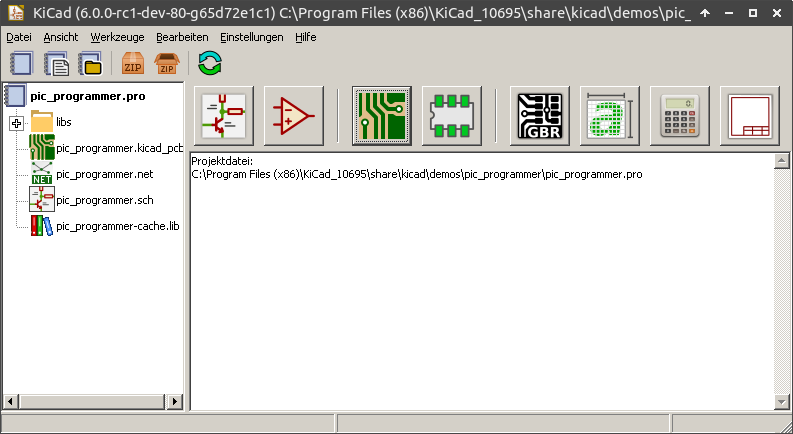Click the Projektdatei path text
The height and width of the screenshot is (434, 793).
(417, 174)
